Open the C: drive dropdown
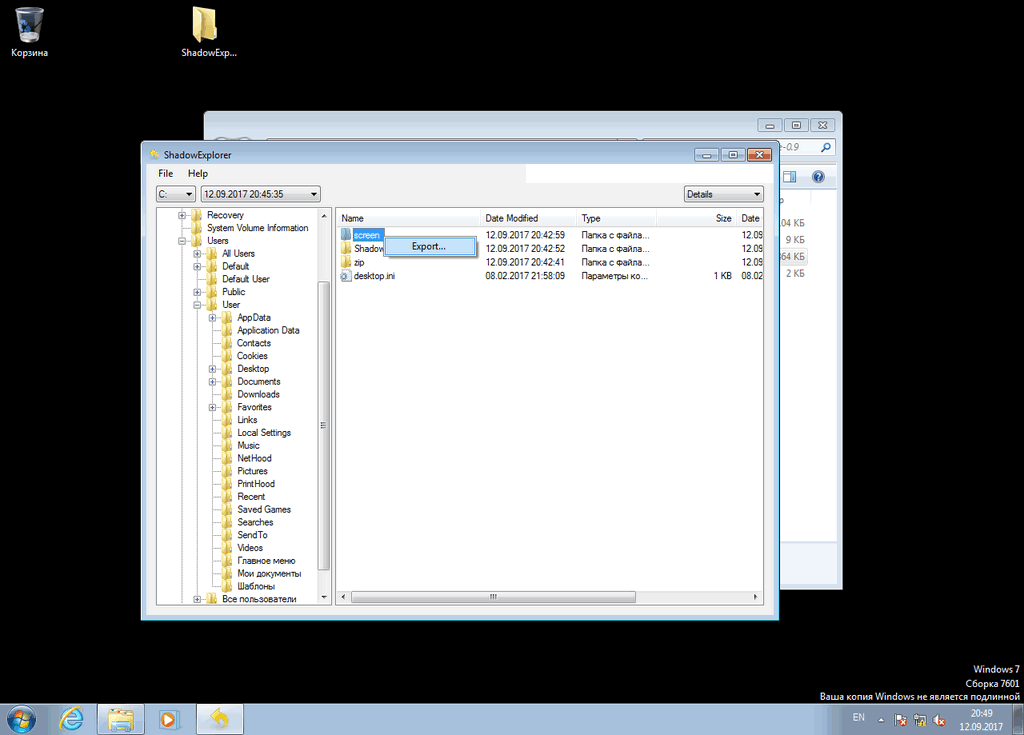Image resolution: width=1024 pixels, height=735 pixels. [x=176, y=194]
